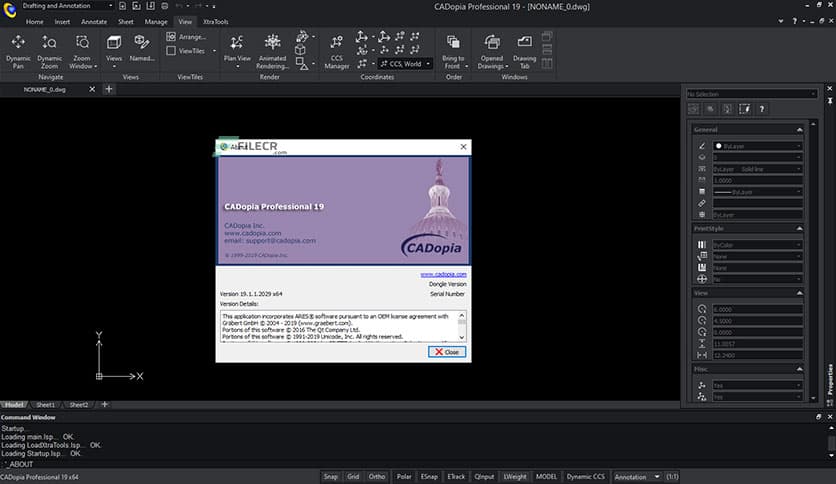Open the Insert ribbon tab
Viewport: 836px width, 484px height.
tap(62, 22)
